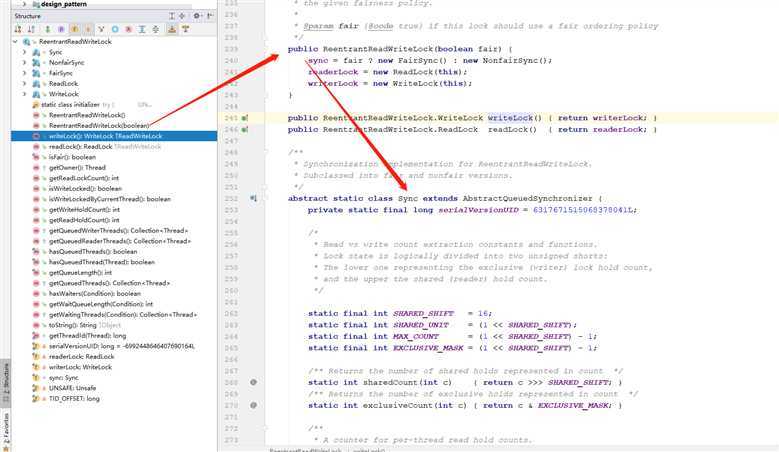The image size is (779, 452).
Task: Click the gutter icon beside sharedCount
Action: (253, 382)
